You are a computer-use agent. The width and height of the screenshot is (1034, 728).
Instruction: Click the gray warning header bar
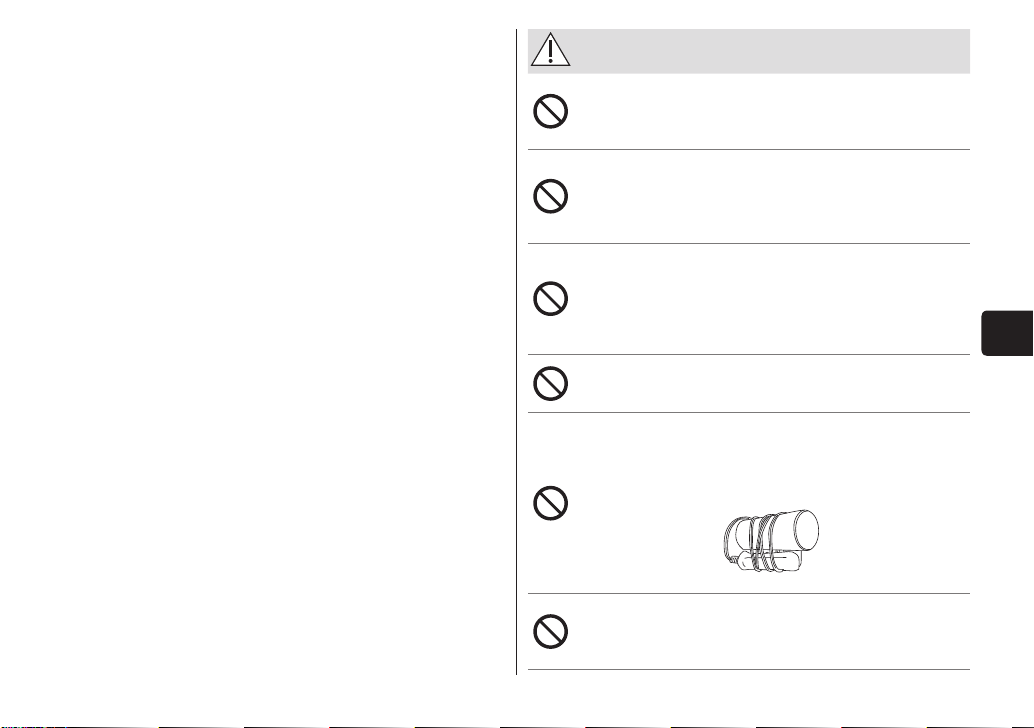click(748, 51)
